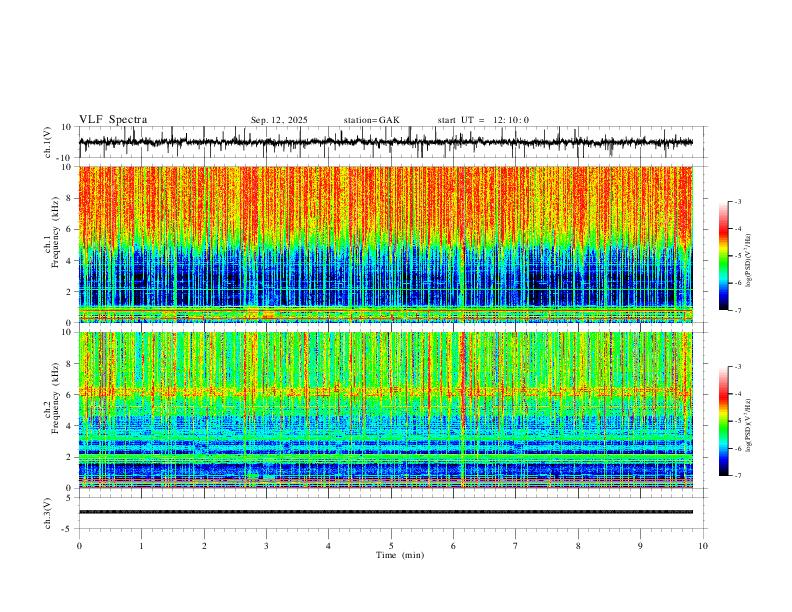The height and width of the screenshot is (612, 792).
Task: Click the "8" kHz tick on ch.1 frequency axis
Action: tap(69, 198)
